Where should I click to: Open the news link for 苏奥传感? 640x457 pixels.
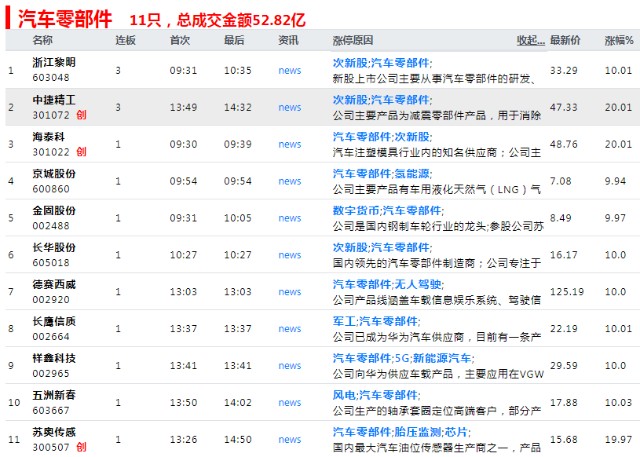point(290,440)
